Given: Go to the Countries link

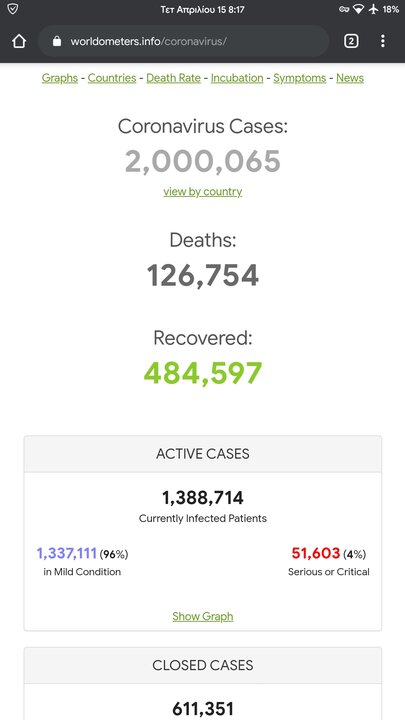Looking at the screenshot, I should (x=112, y=78).
